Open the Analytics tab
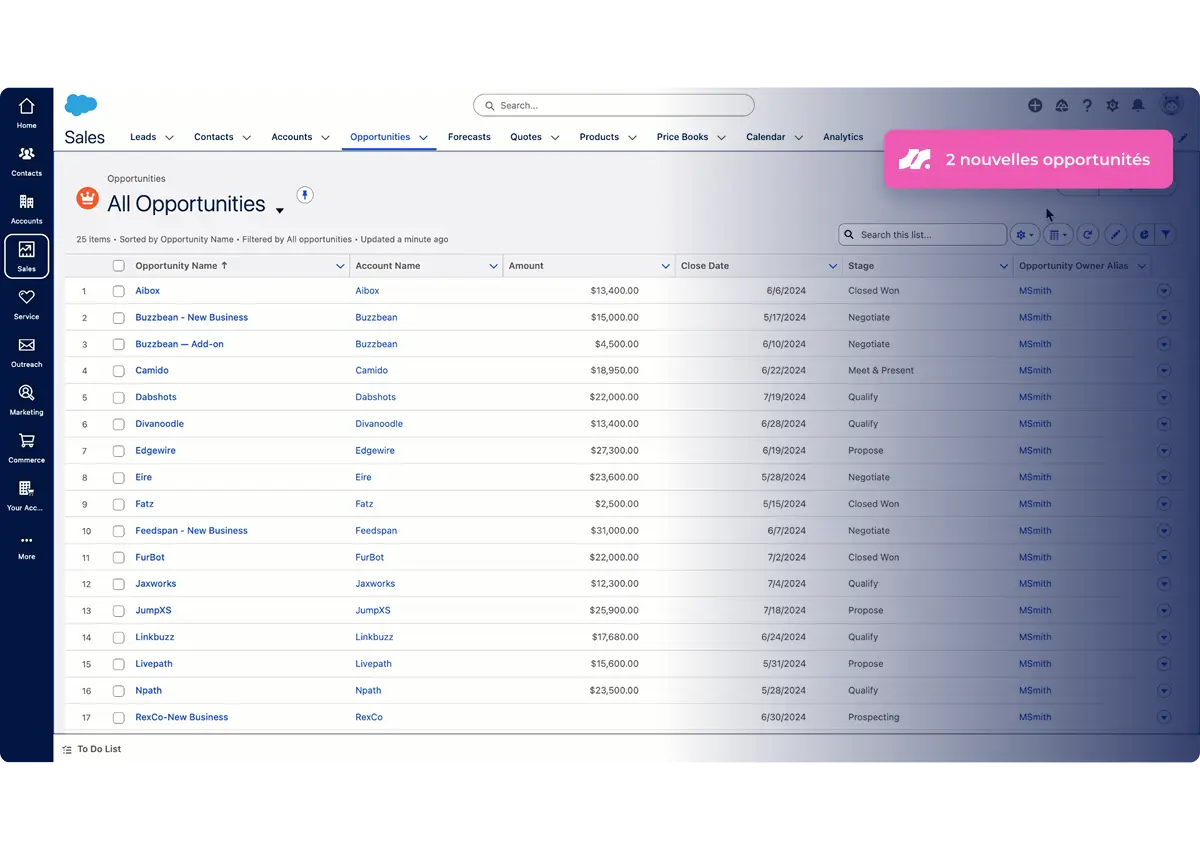The image size is (1200, 850). pos(843,137)
